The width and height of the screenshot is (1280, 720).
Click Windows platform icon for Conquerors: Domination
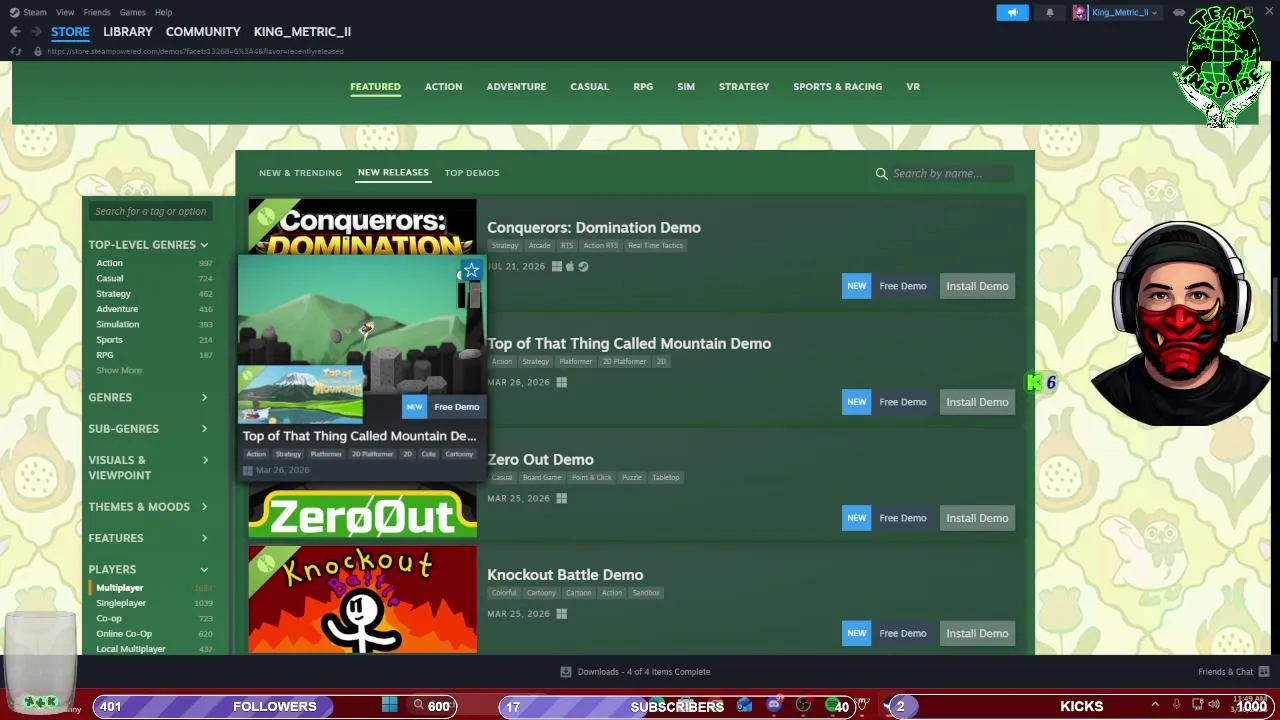(x=557, y=267)
